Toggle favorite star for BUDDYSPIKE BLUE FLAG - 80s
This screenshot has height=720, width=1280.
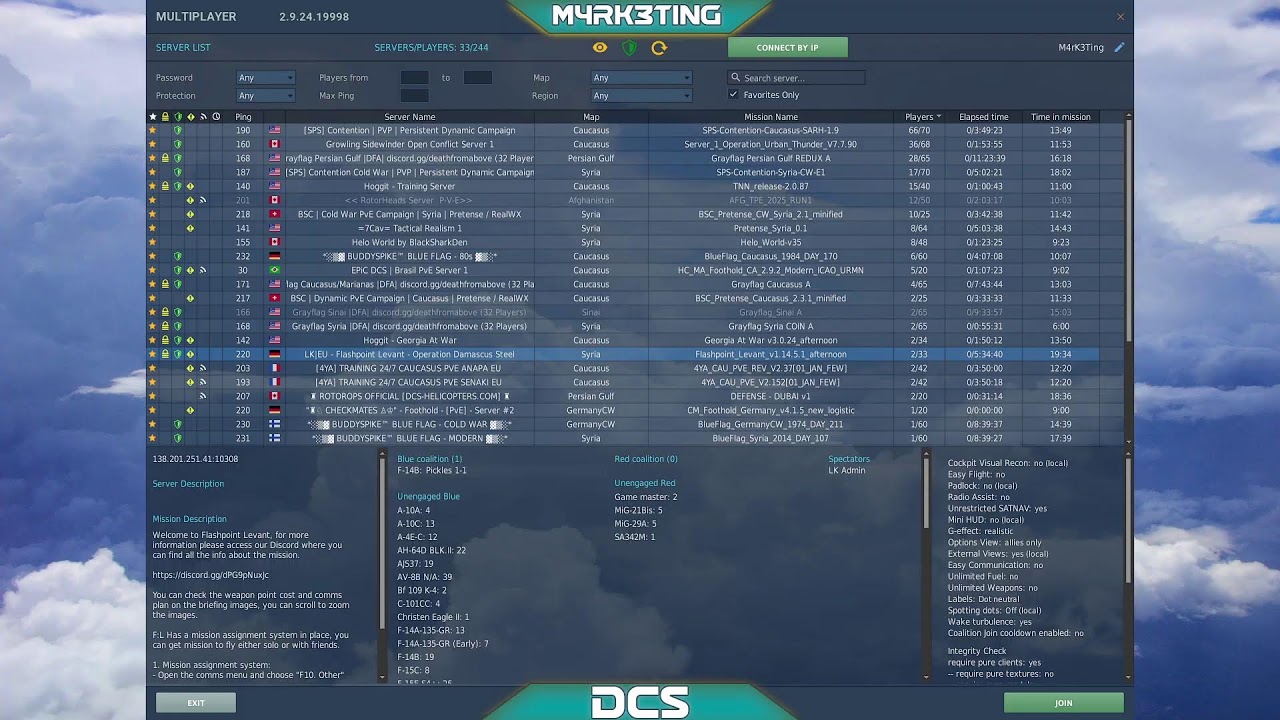point(153,256)
